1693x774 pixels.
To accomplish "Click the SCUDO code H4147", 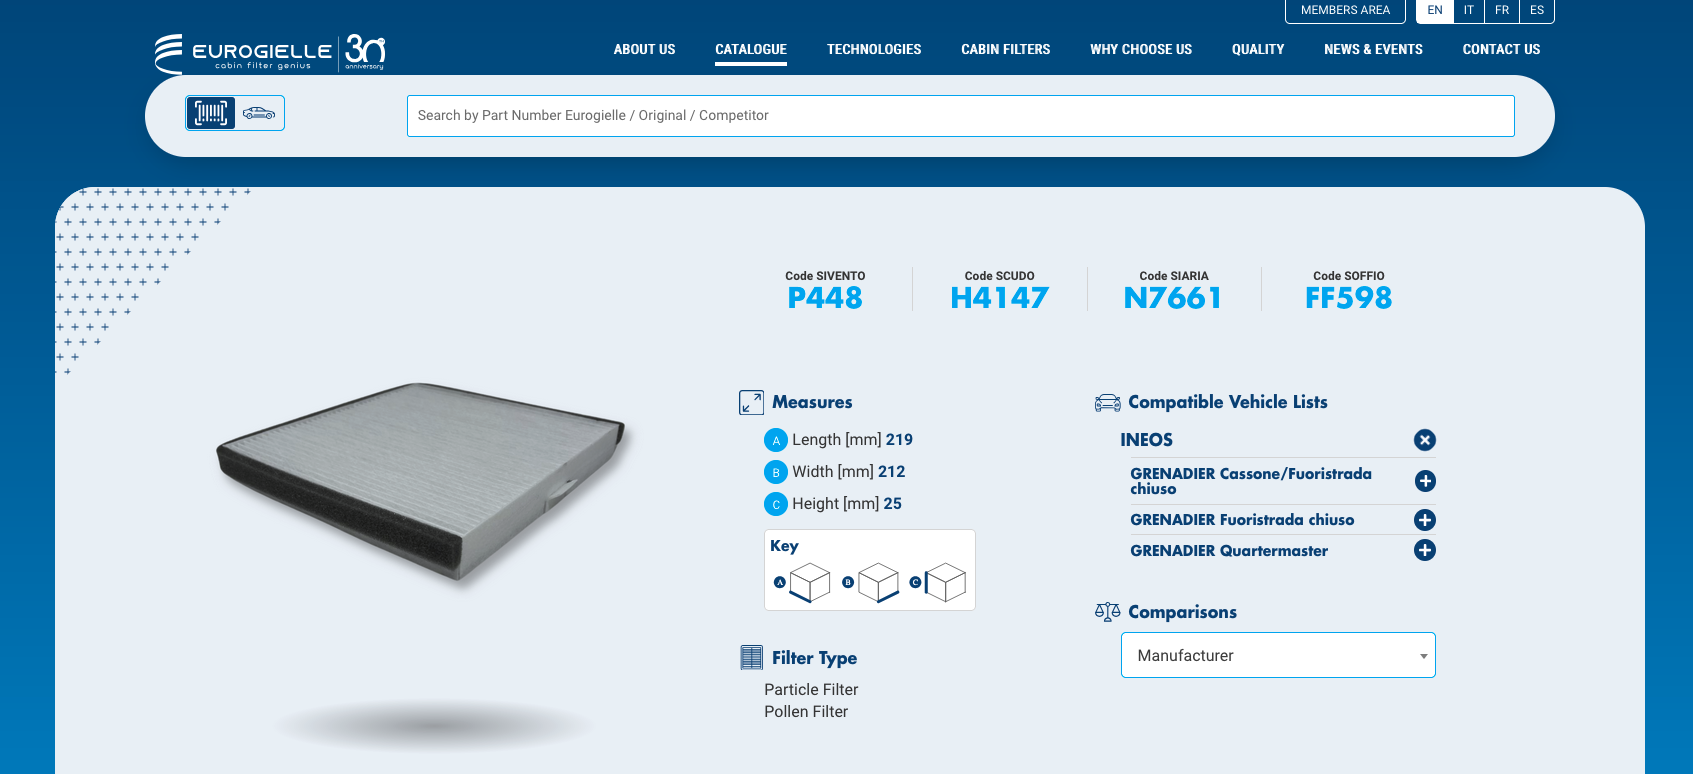I will 999,298.
